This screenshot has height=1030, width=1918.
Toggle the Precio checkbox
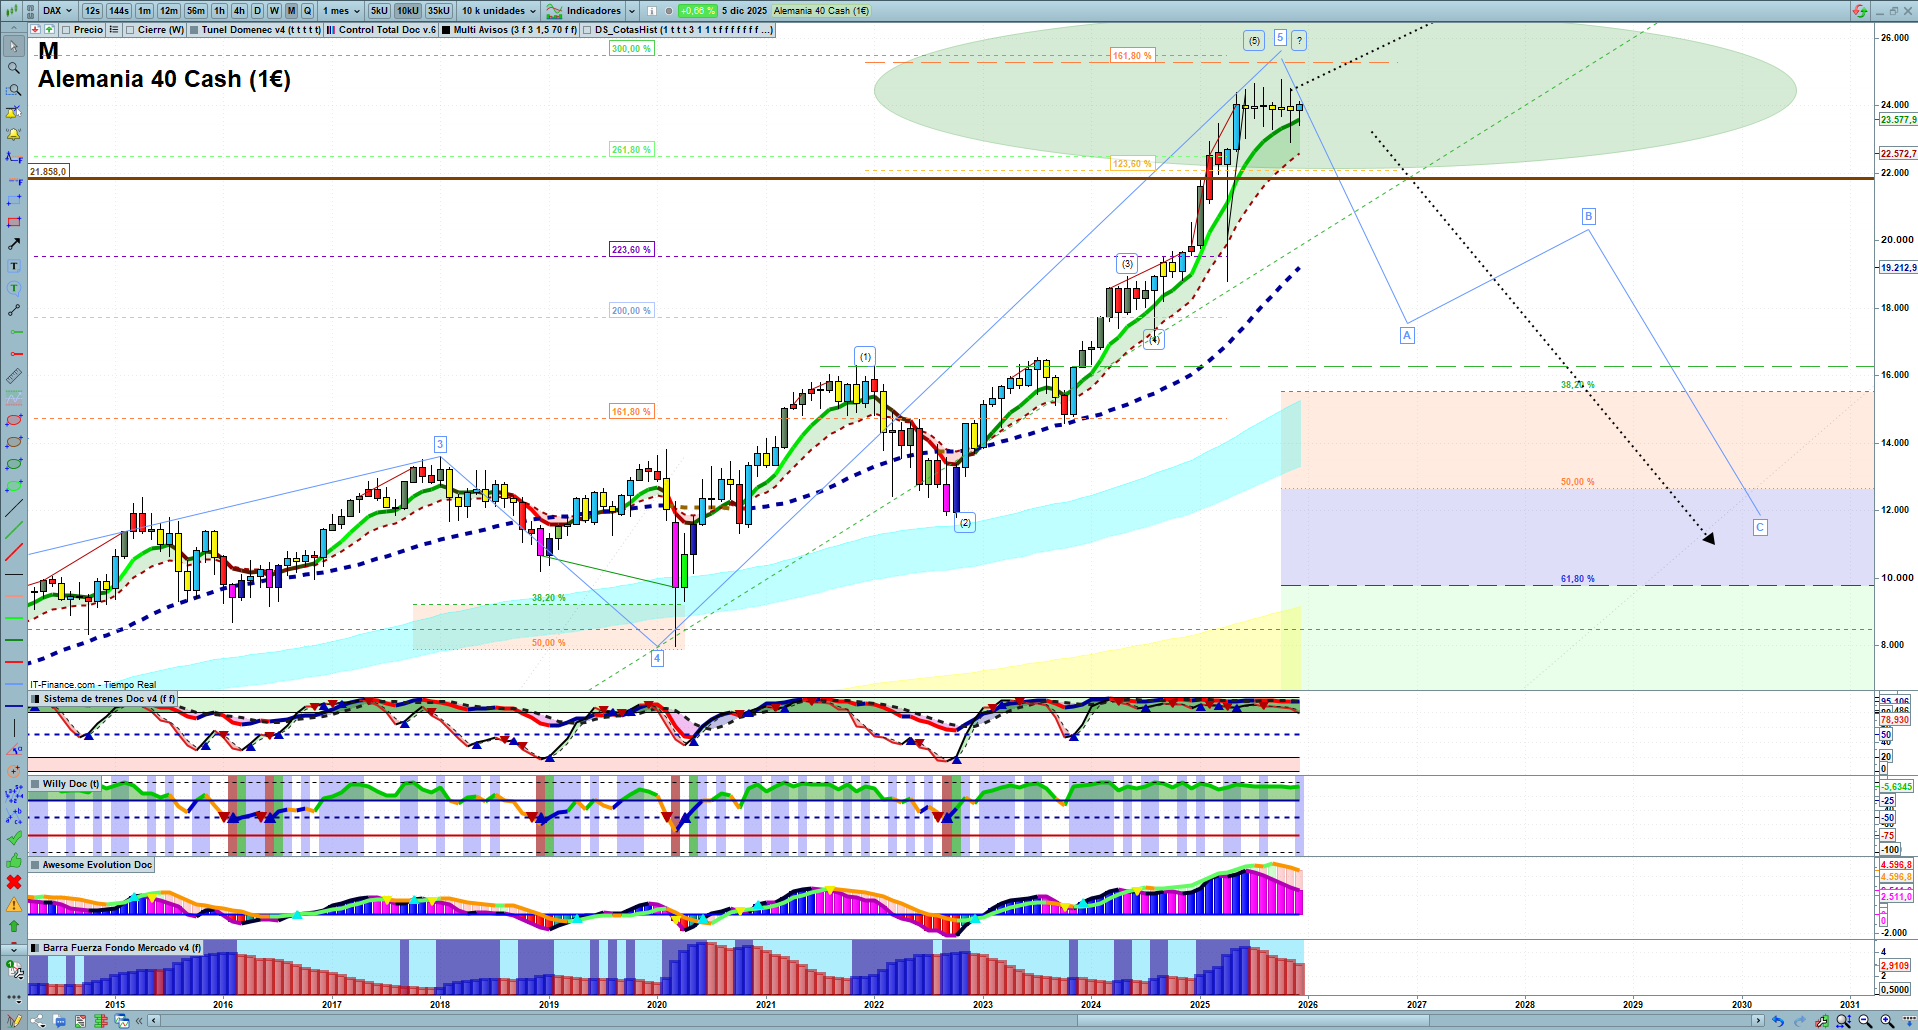click(x=66, y=30)
